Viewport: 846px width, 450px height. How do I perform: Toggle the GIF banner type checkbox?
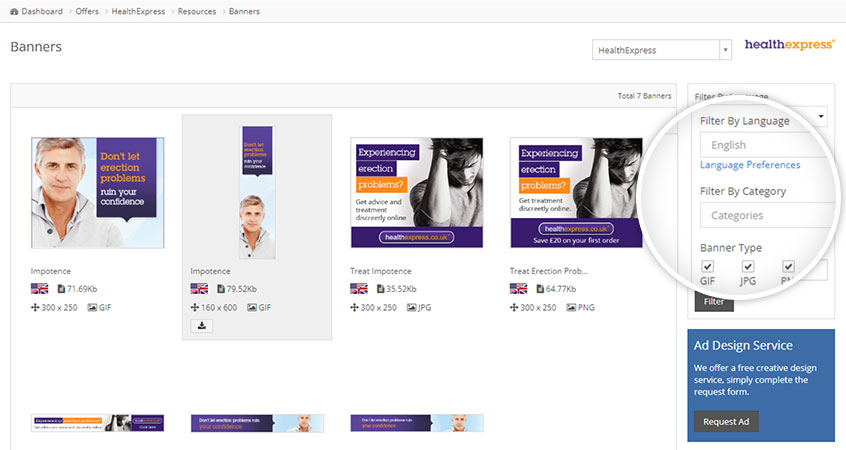(x=707, y=266)
